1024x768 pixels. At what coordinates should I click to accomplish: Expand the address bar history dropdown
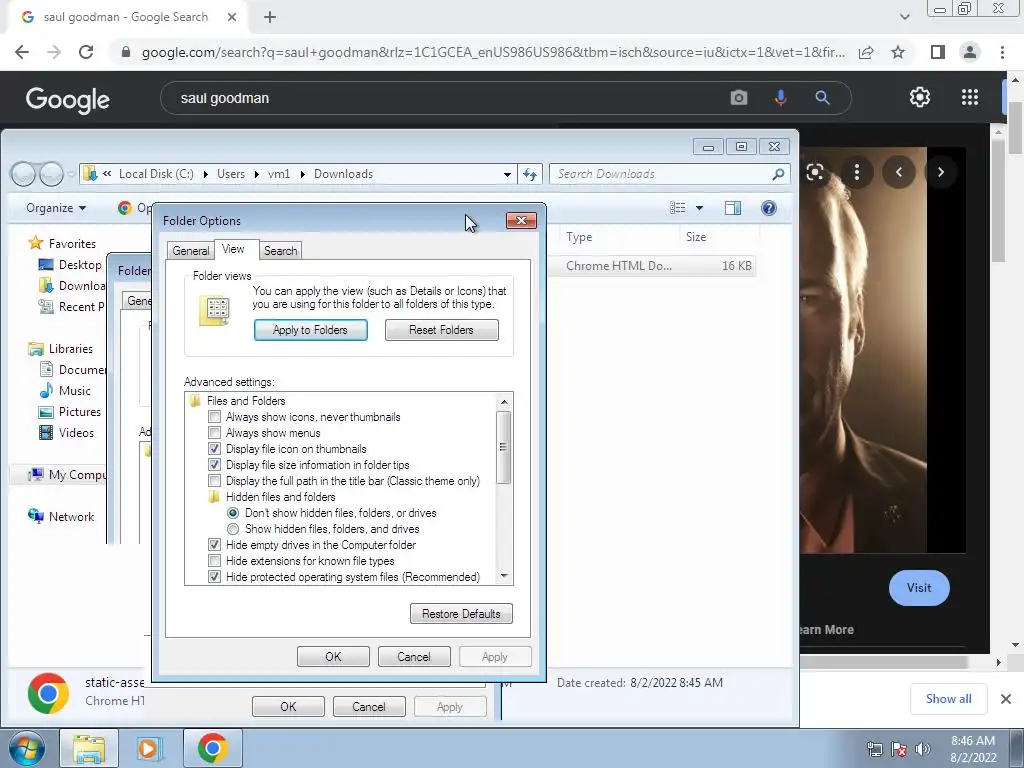click(x=507, y=174)
